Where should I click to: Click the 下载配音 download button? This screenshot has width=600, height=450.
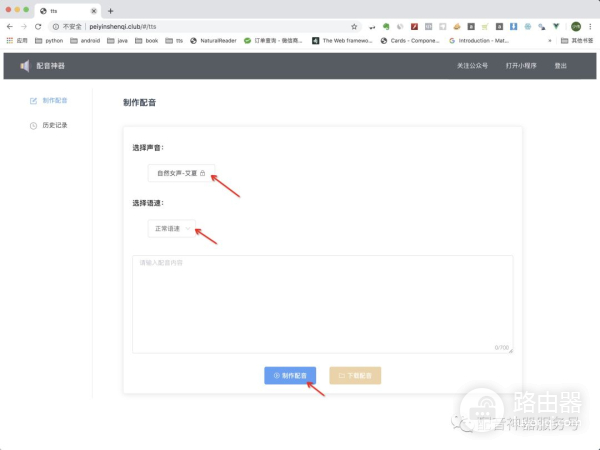click(355, 375)
